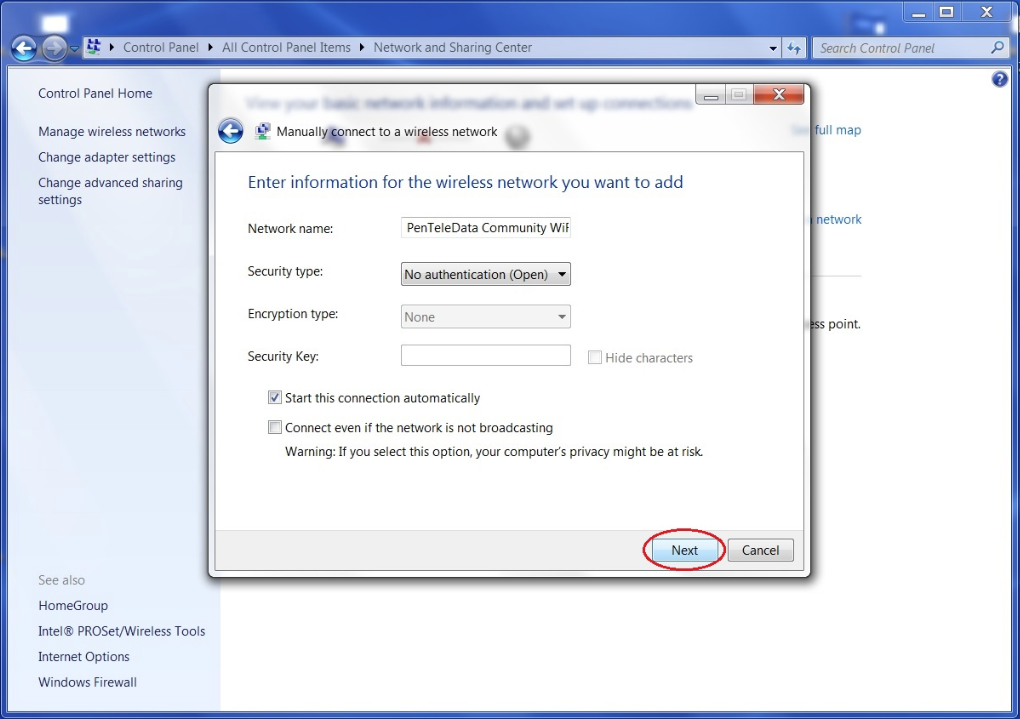Close the wizard dialog with red X
Viewport: 1020px width, 719px height.
pos(779,94)
